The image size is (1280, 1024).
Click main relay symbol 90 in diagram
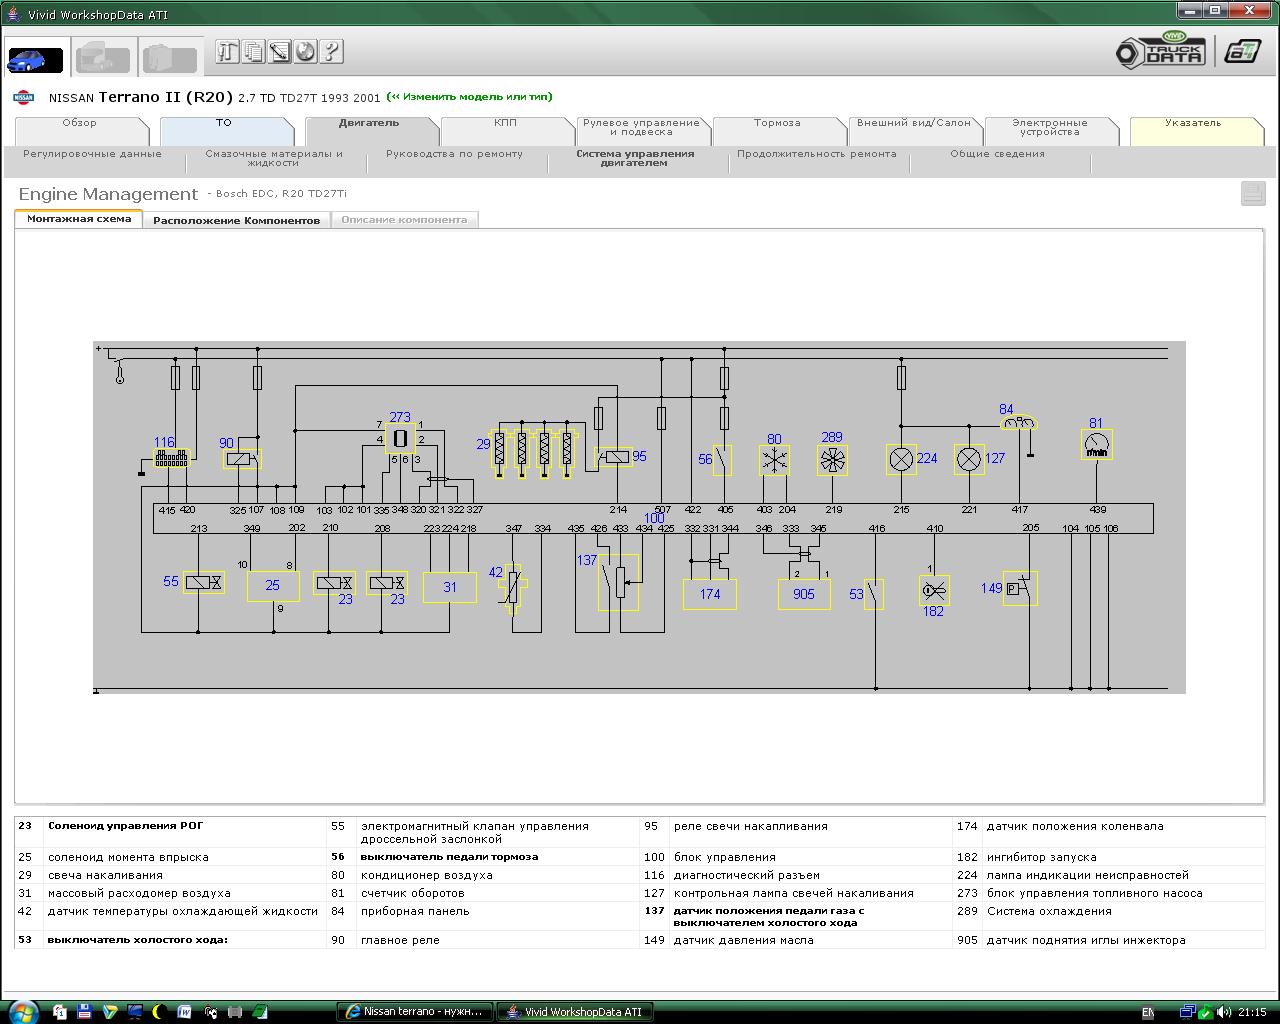(241, 459)
